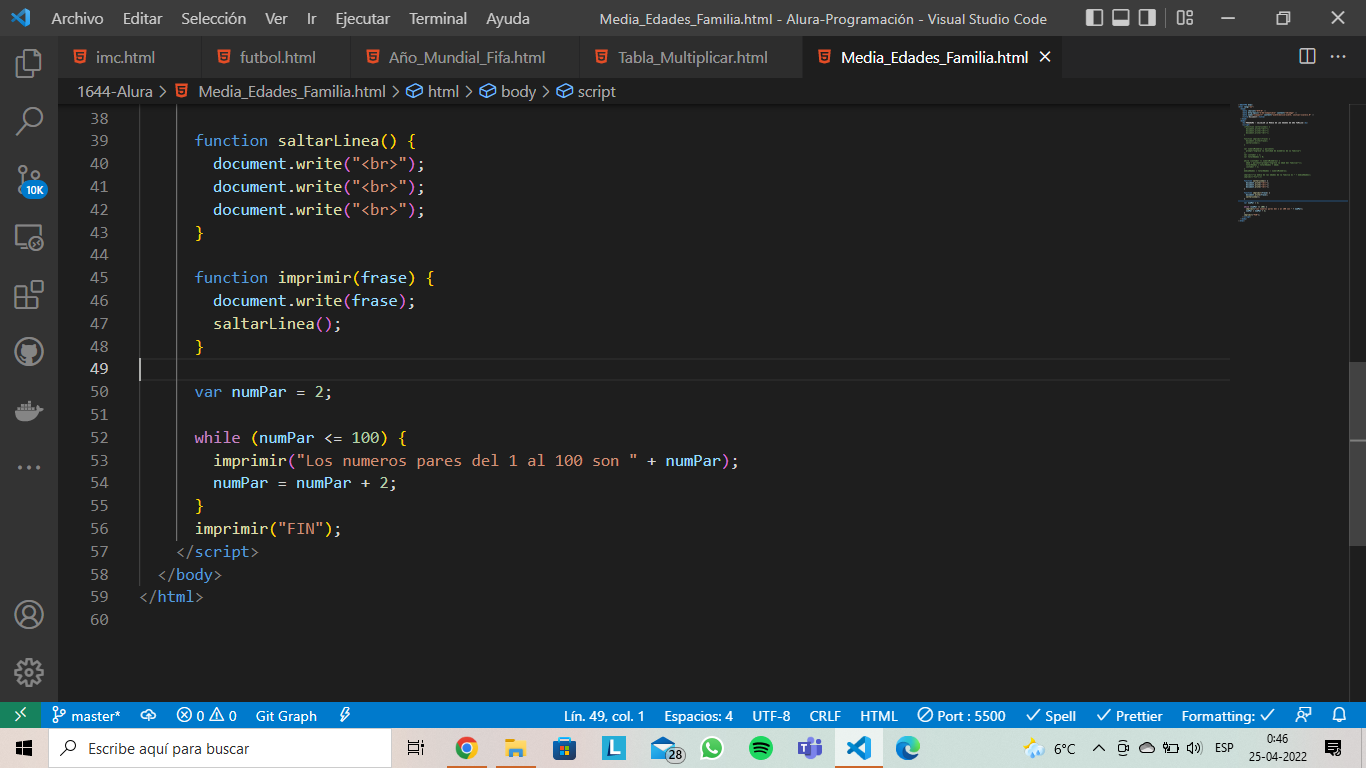Click the feedback icon in status bar
Screen dimensions: 1366x768
point(1303,715)
